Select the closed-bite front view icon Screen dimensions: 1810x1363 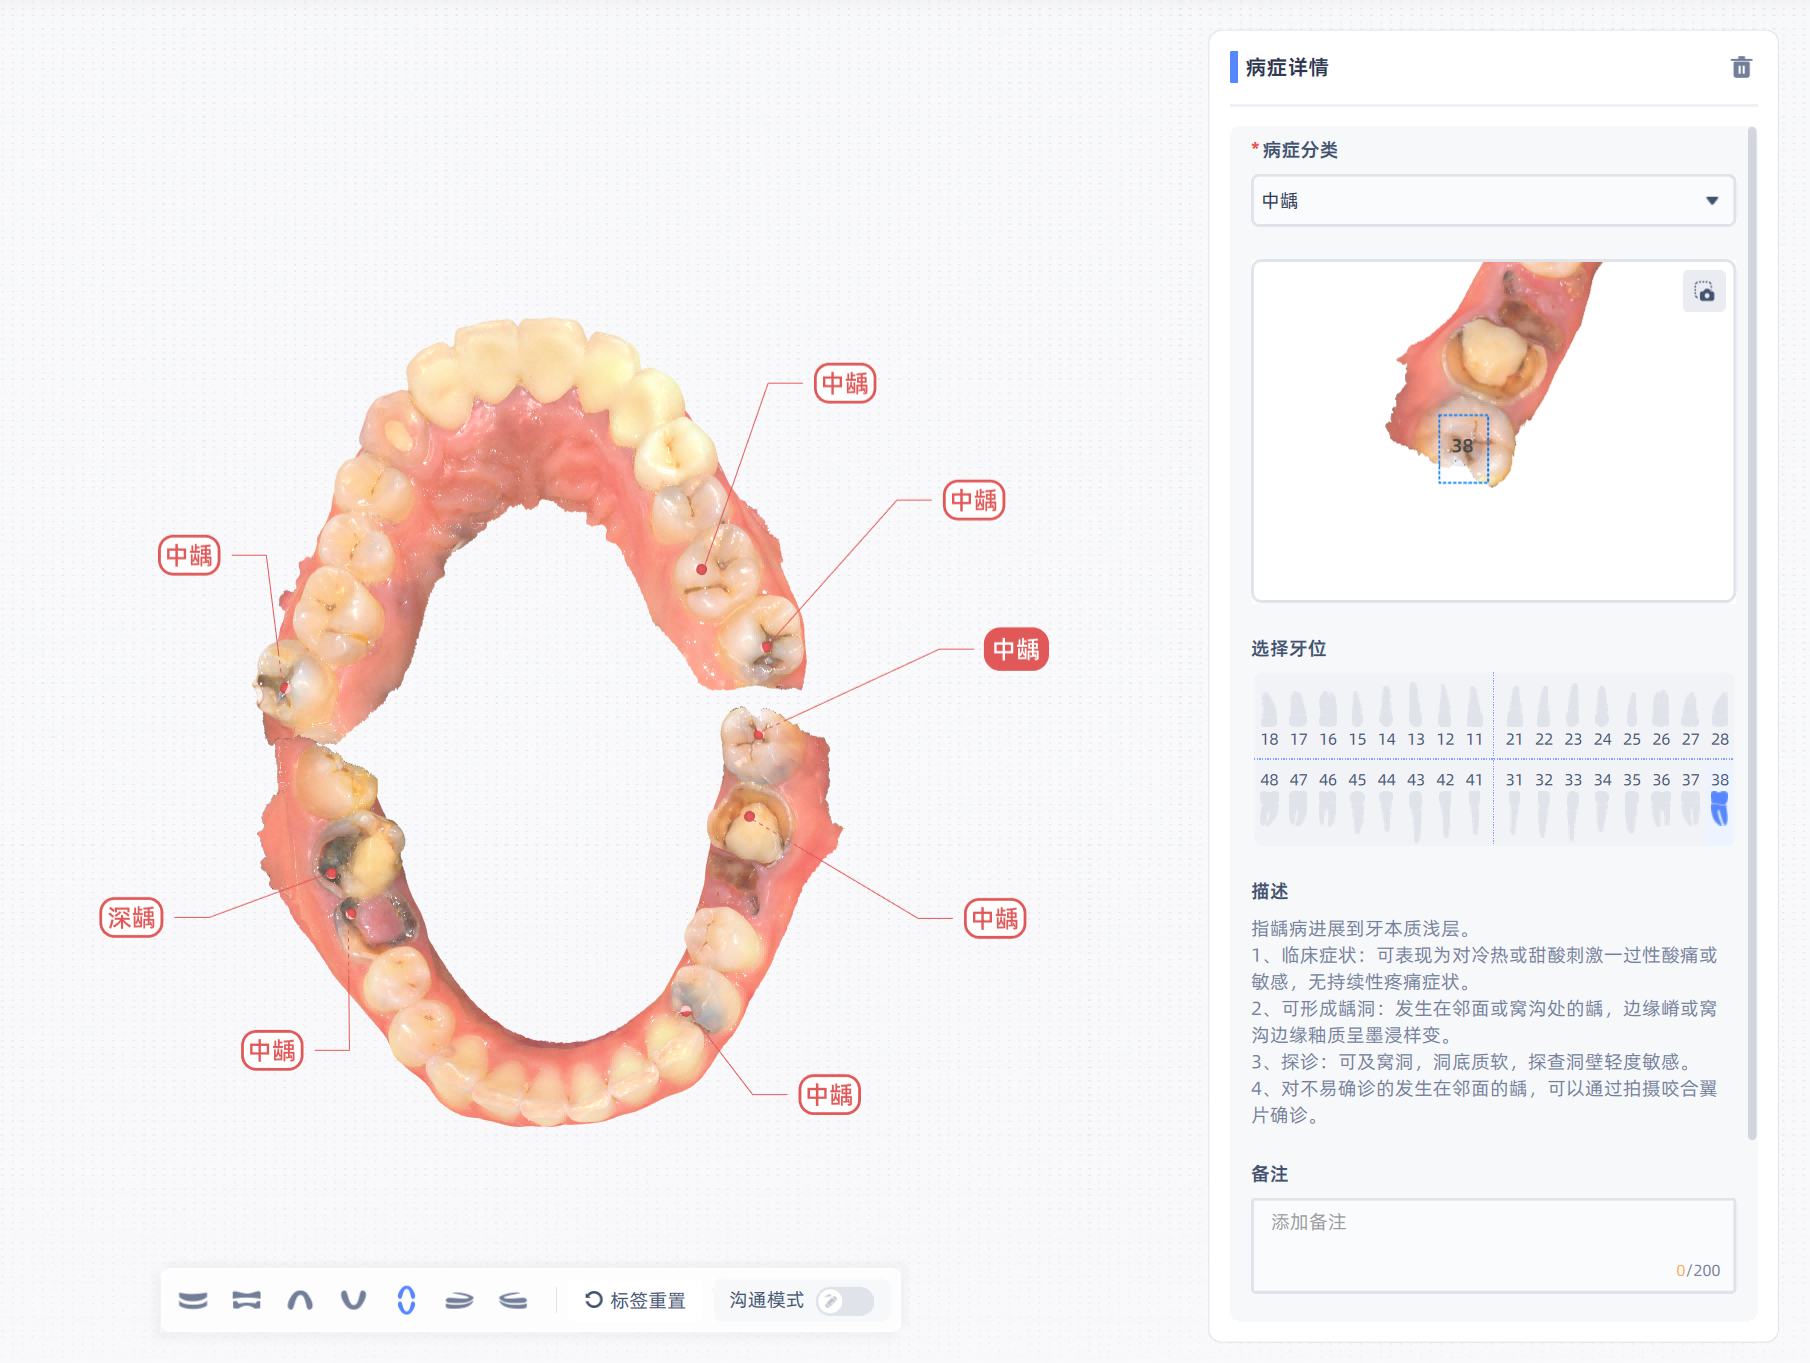(x=193, y=1300)
